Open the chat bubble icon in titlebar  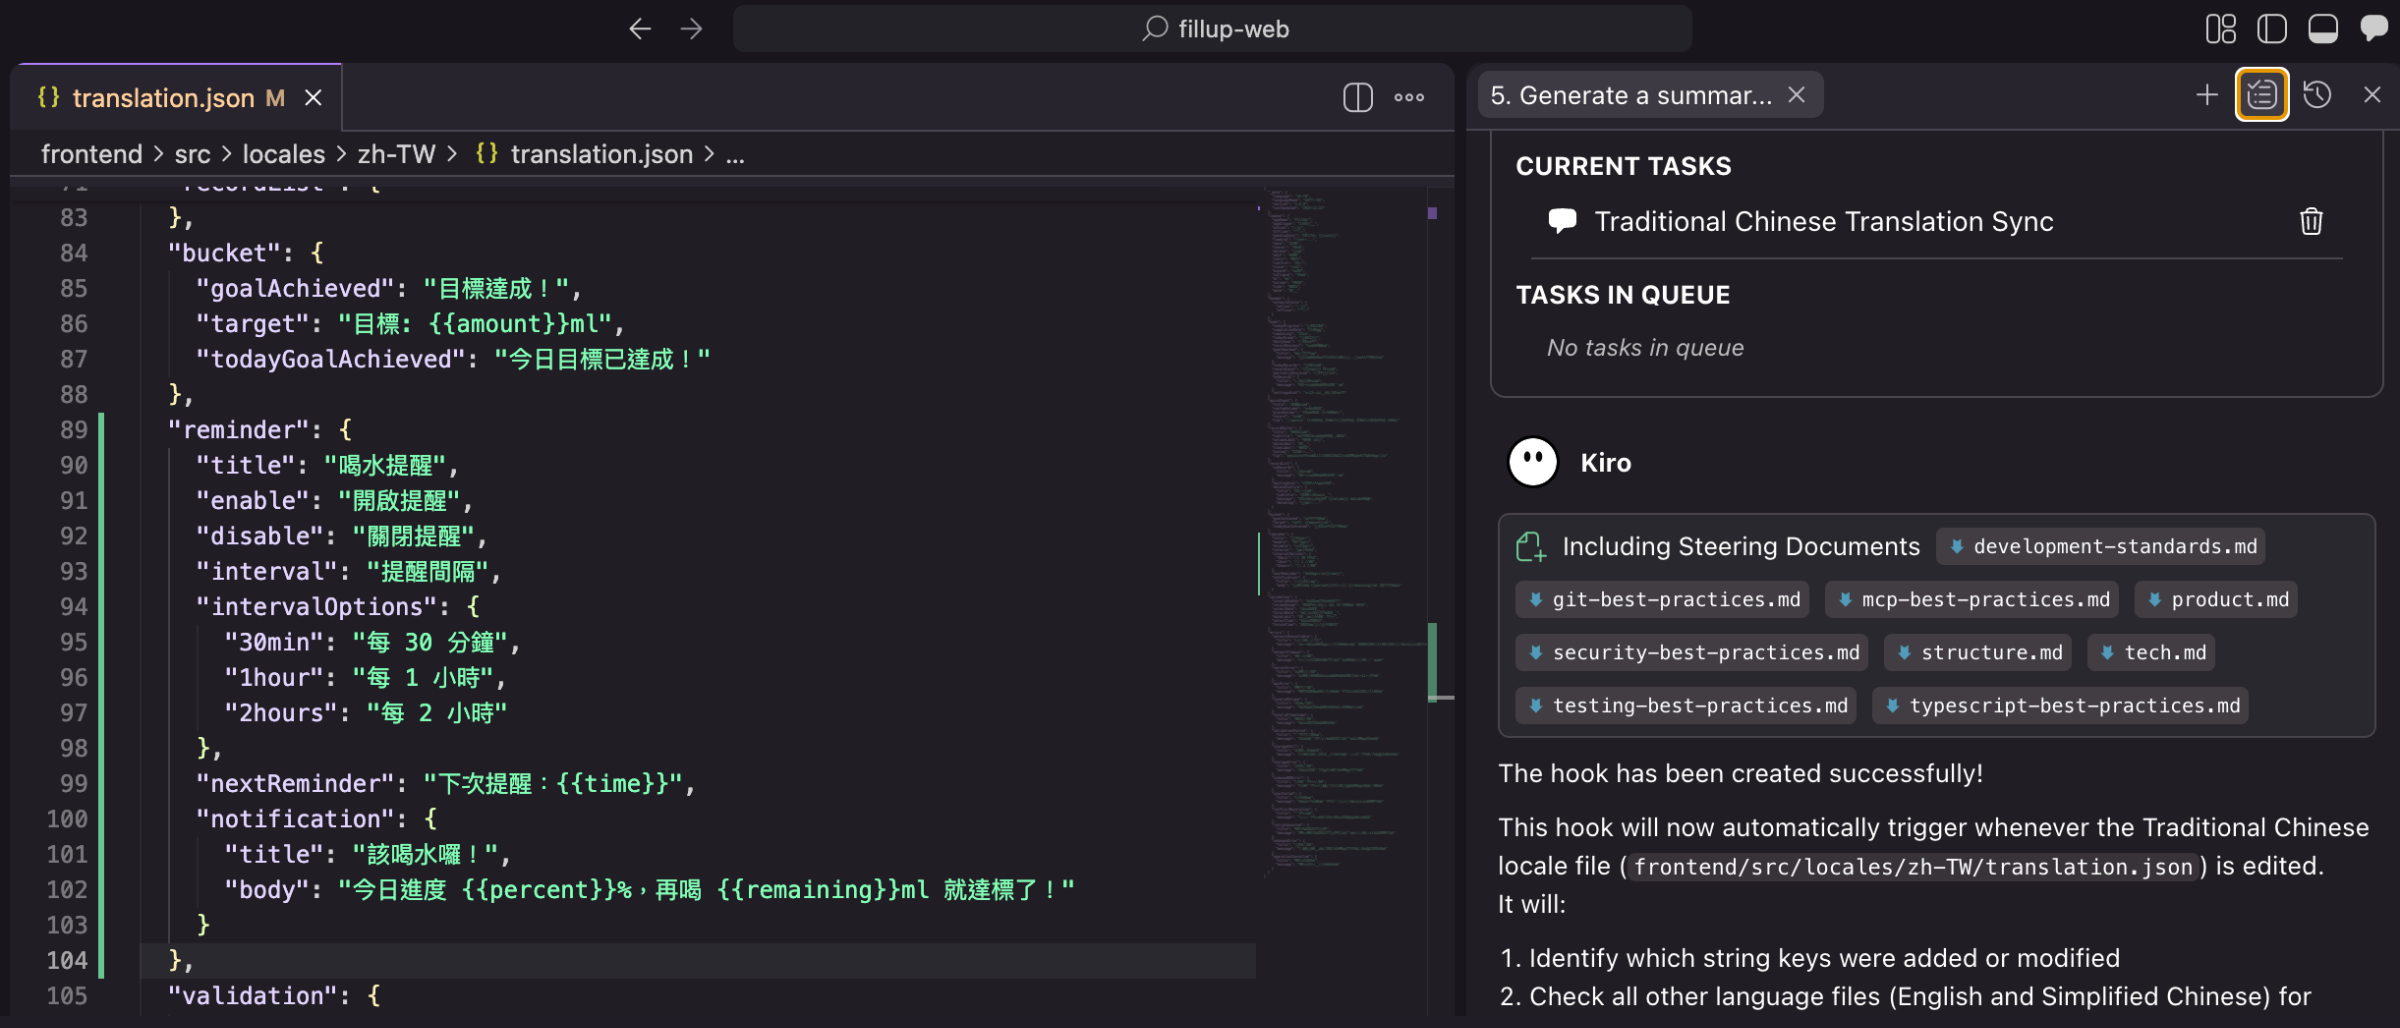tap(2375, 28)
